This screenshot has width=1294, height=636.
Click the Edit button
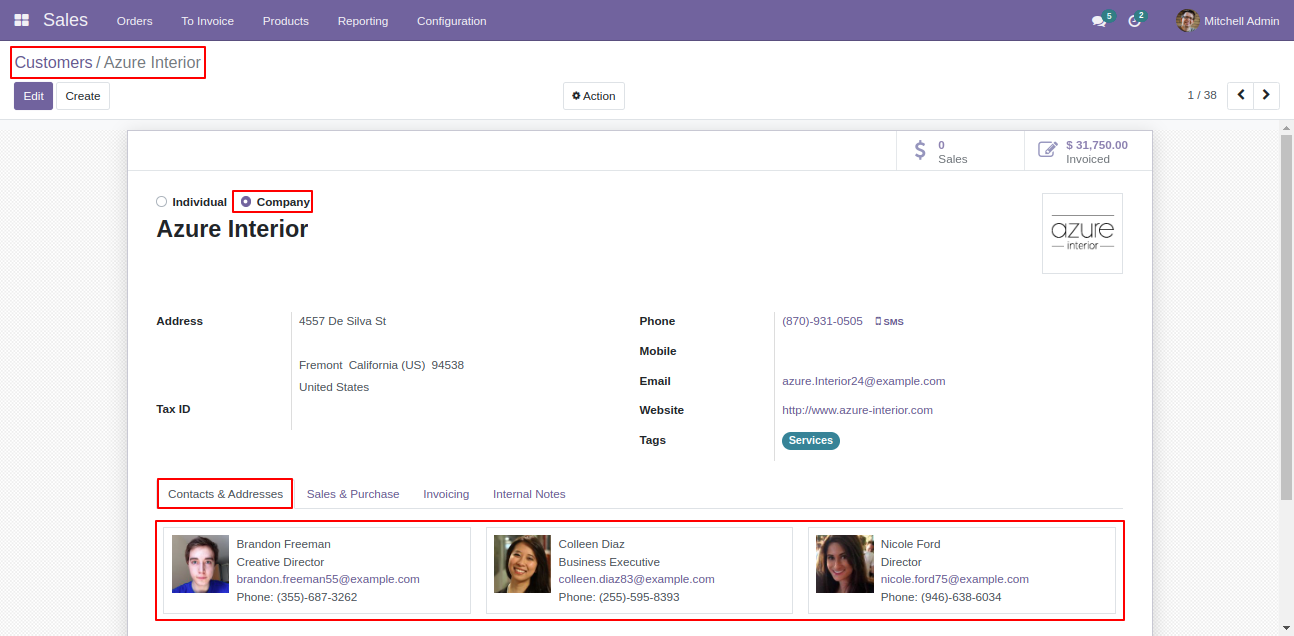[34, 96]
